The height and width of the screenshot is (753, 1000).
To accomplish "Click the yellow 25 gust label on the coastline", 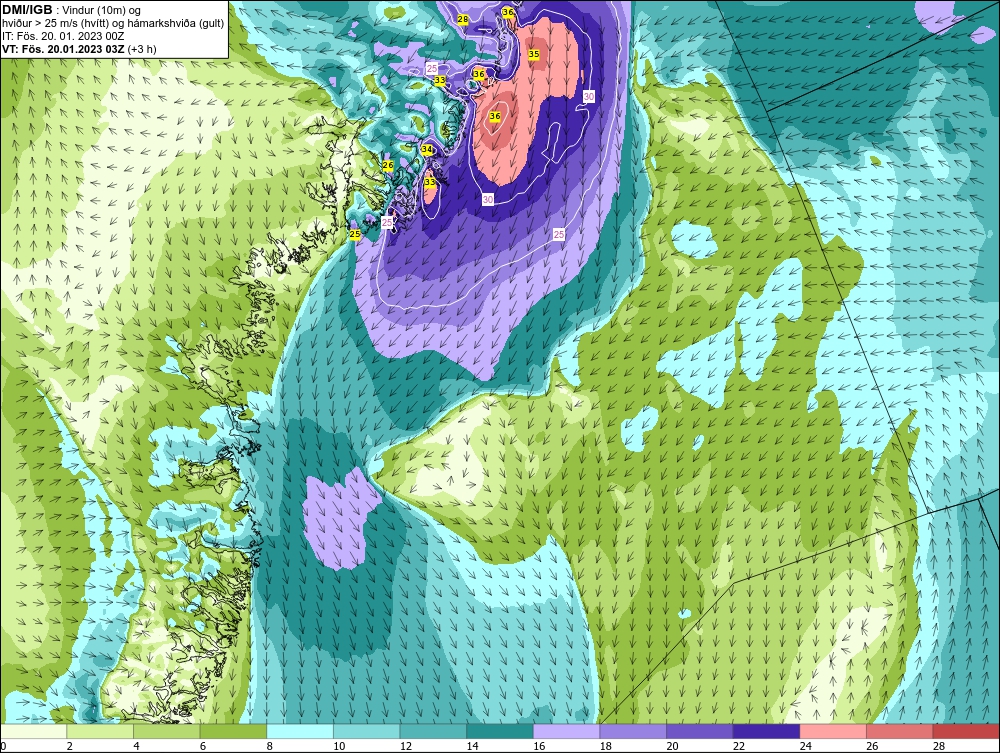I will click(x=355, y=234).
